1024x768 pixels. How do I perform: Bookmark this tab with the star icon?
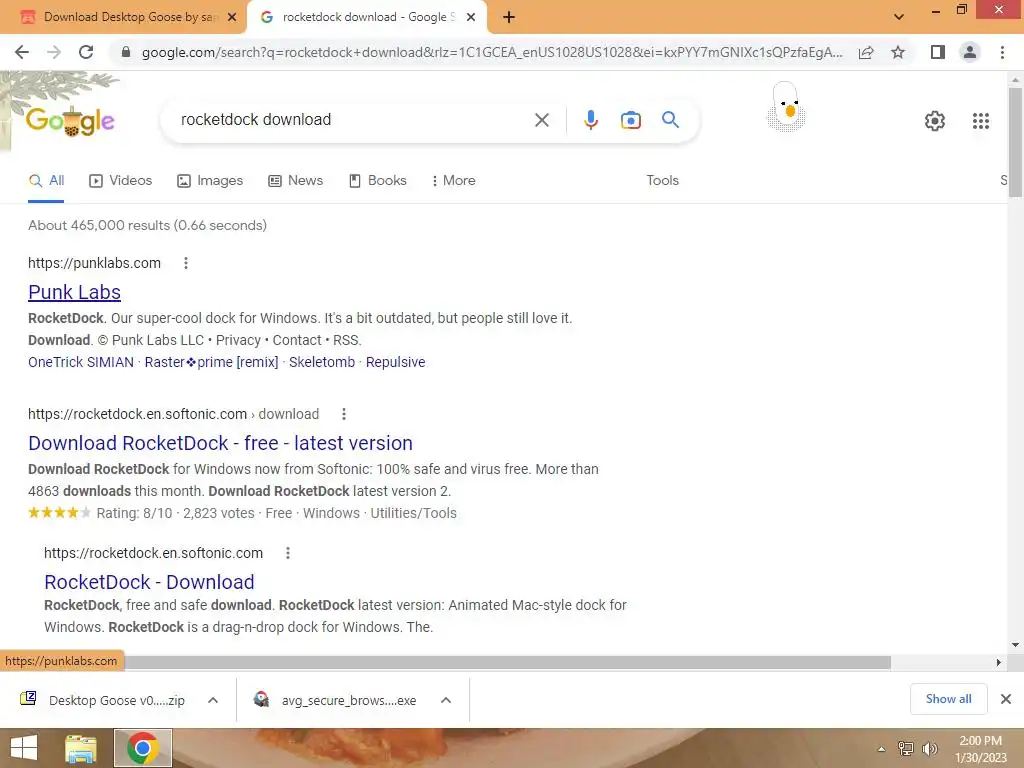click(898, 52)
